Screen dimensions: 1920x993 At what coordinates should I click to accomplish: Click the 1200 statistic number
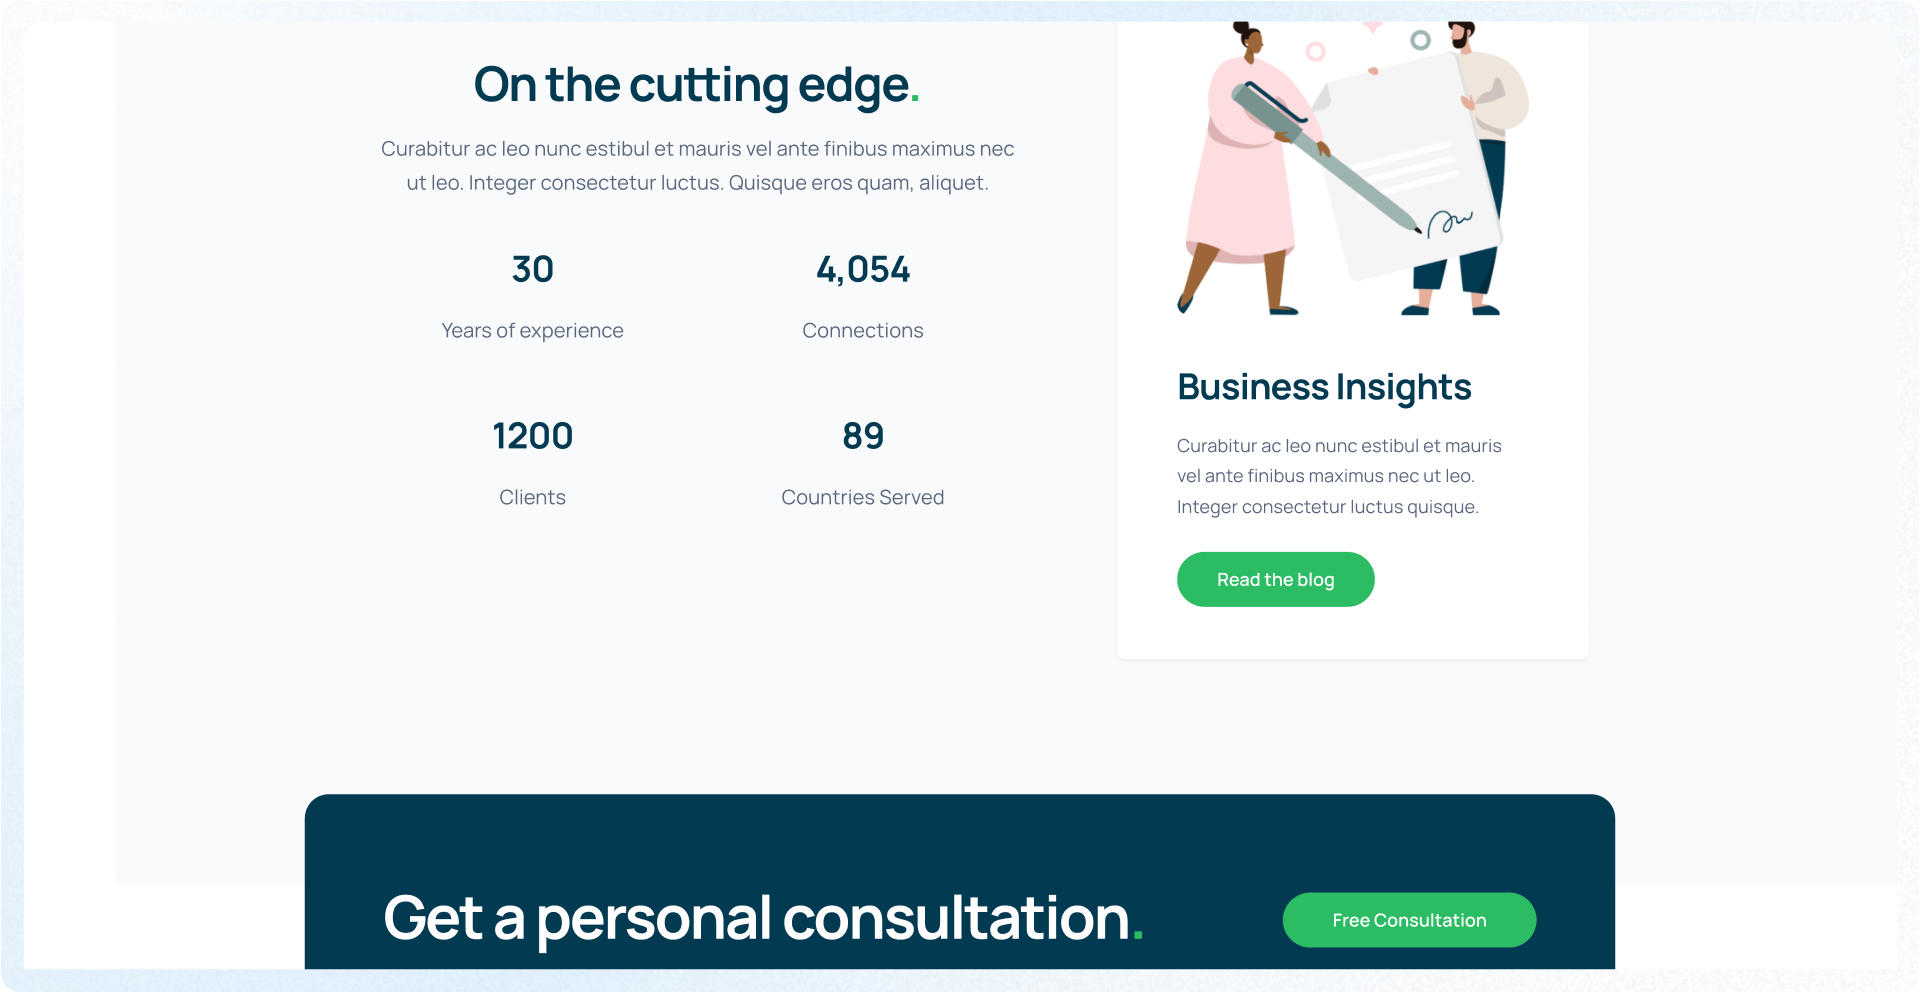(x=532, y=436)
